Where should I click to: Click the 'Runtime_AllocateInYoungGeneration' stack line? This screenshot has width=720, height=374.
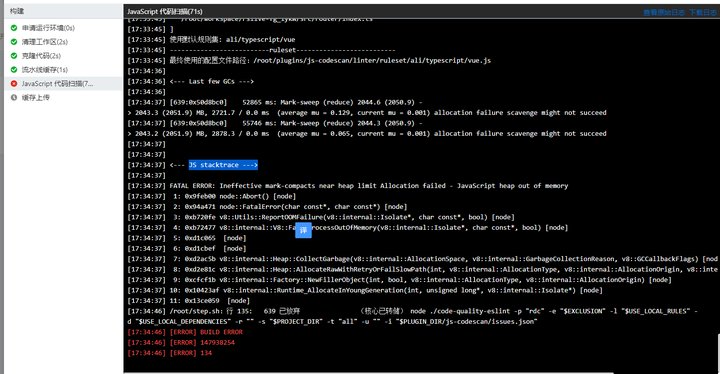pyautogui.click(x=365, y=291)
